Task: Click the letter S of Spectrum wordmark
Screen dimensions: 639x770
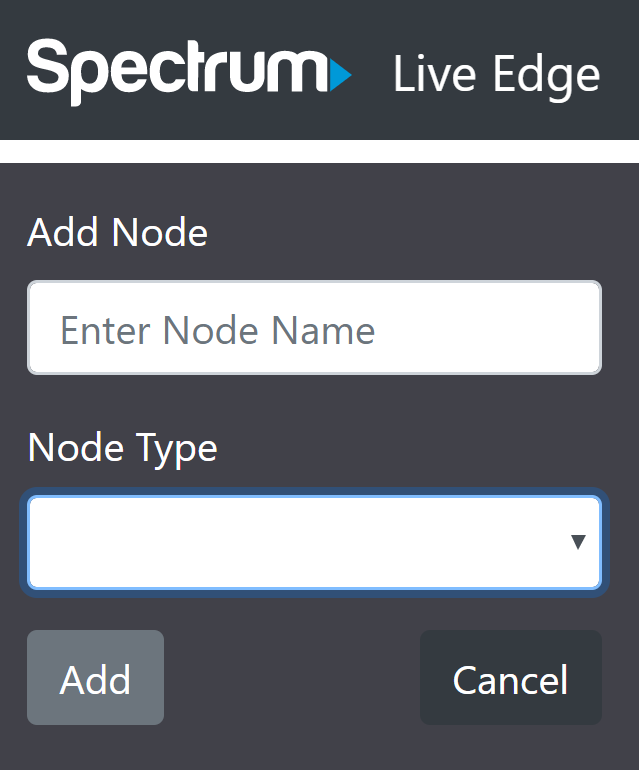Action: (x=47, y=66)
